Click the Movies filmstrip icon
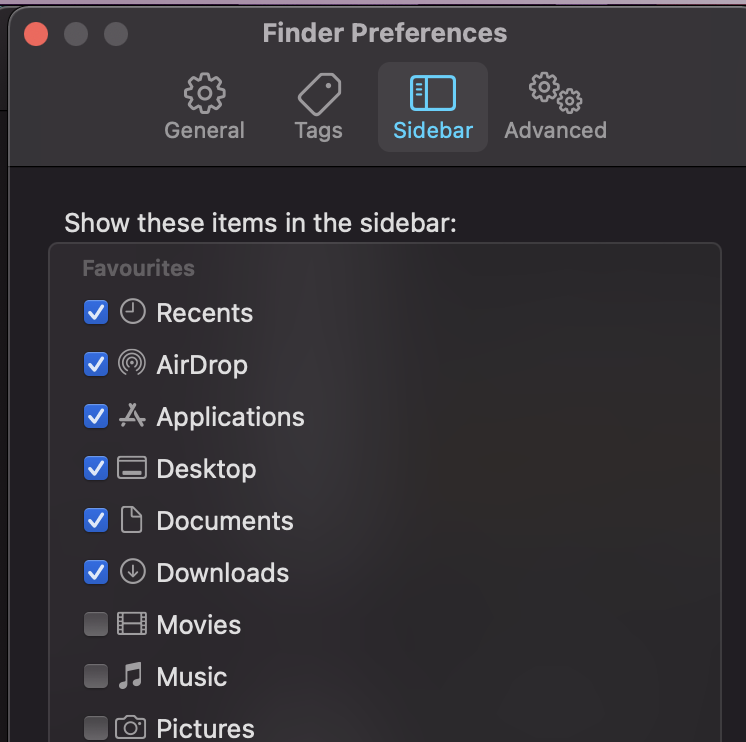 (132, 624)
